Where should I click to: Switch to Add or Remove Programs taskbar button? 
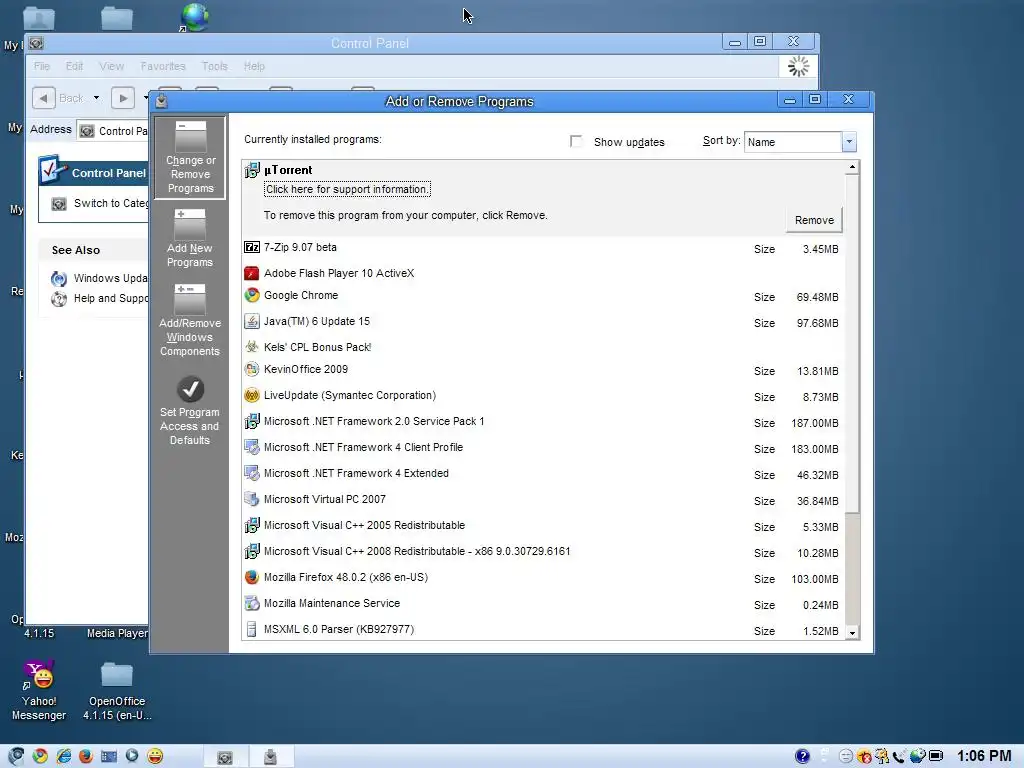click(270, 756)
